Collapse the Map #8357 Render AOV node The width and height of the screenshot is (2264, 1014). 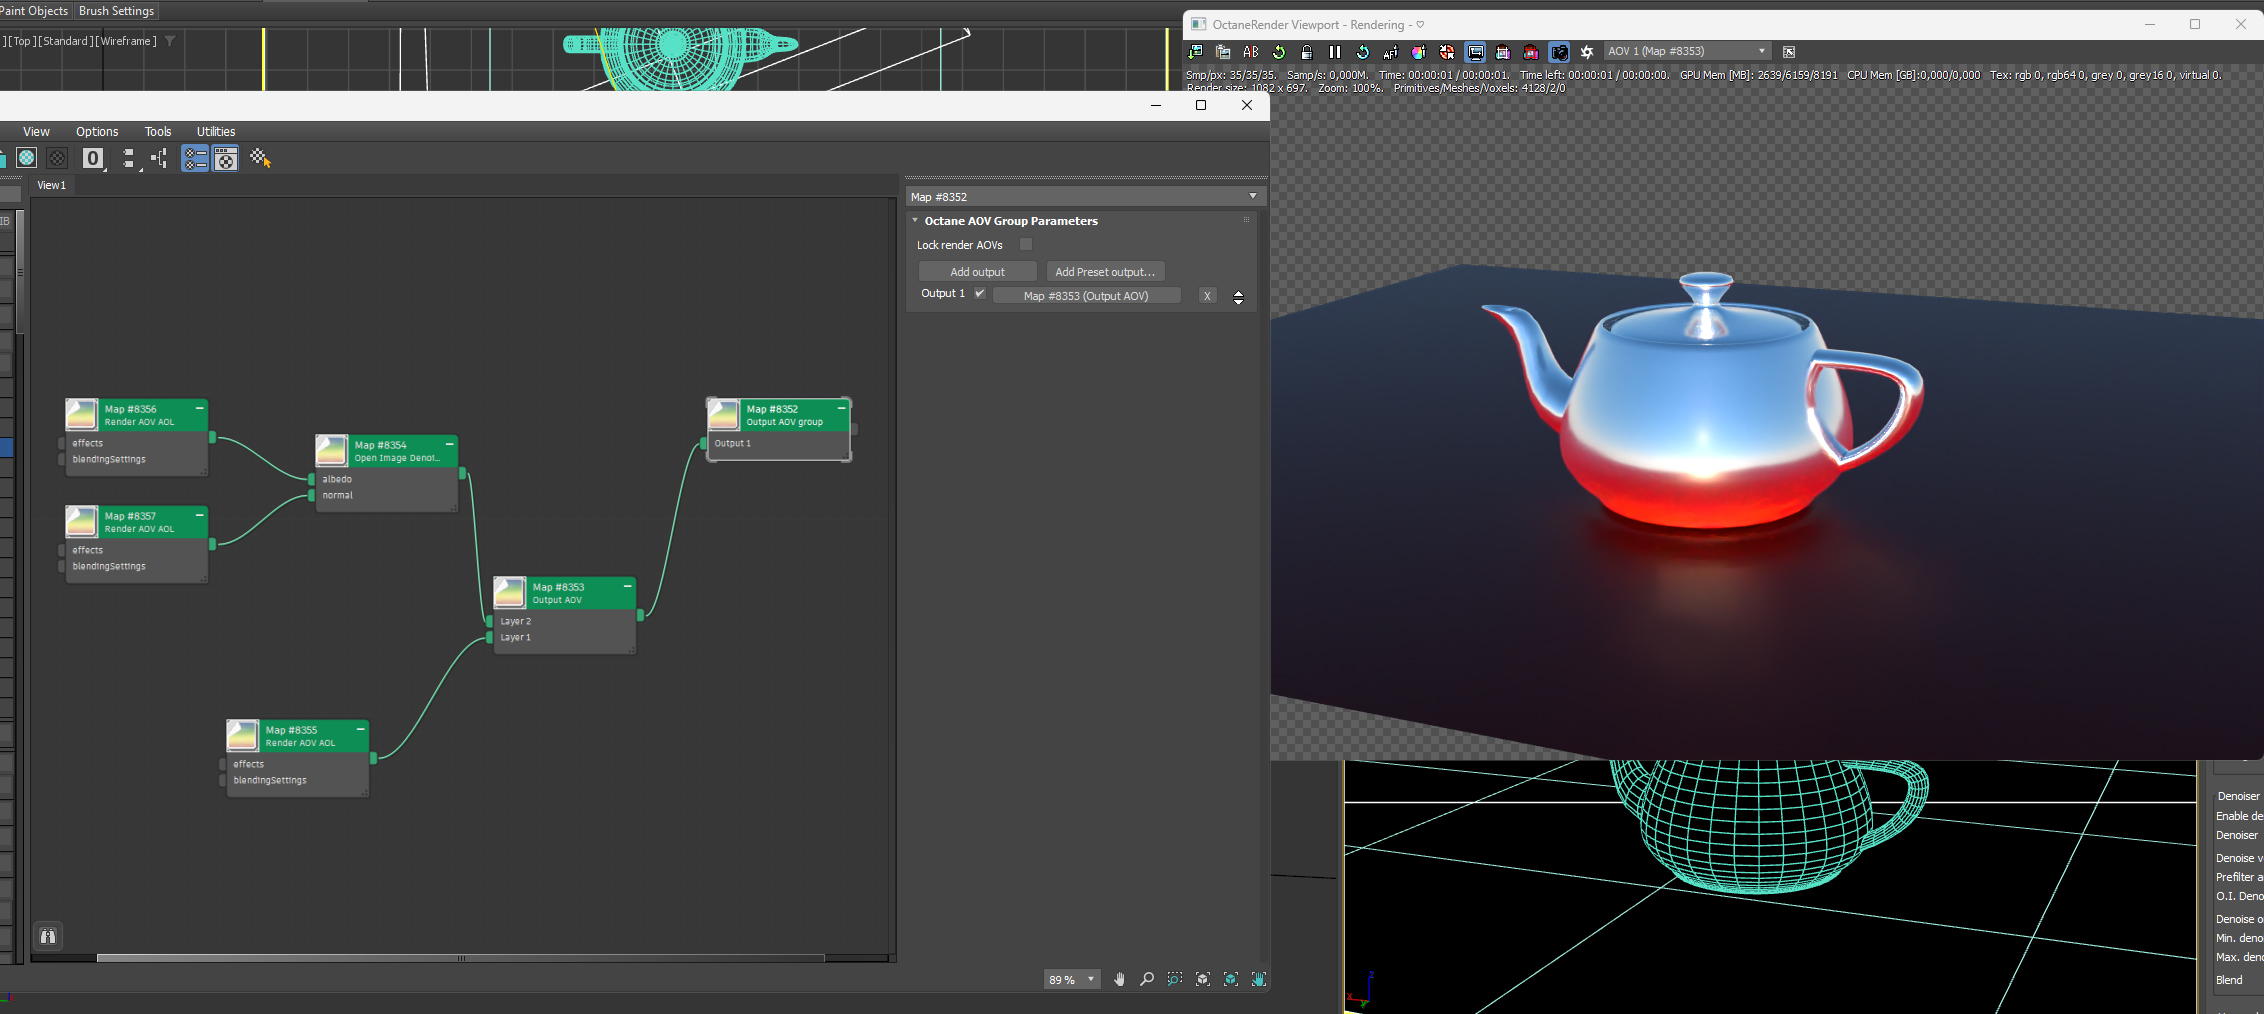pyautogui.click(x=199, y=515)
